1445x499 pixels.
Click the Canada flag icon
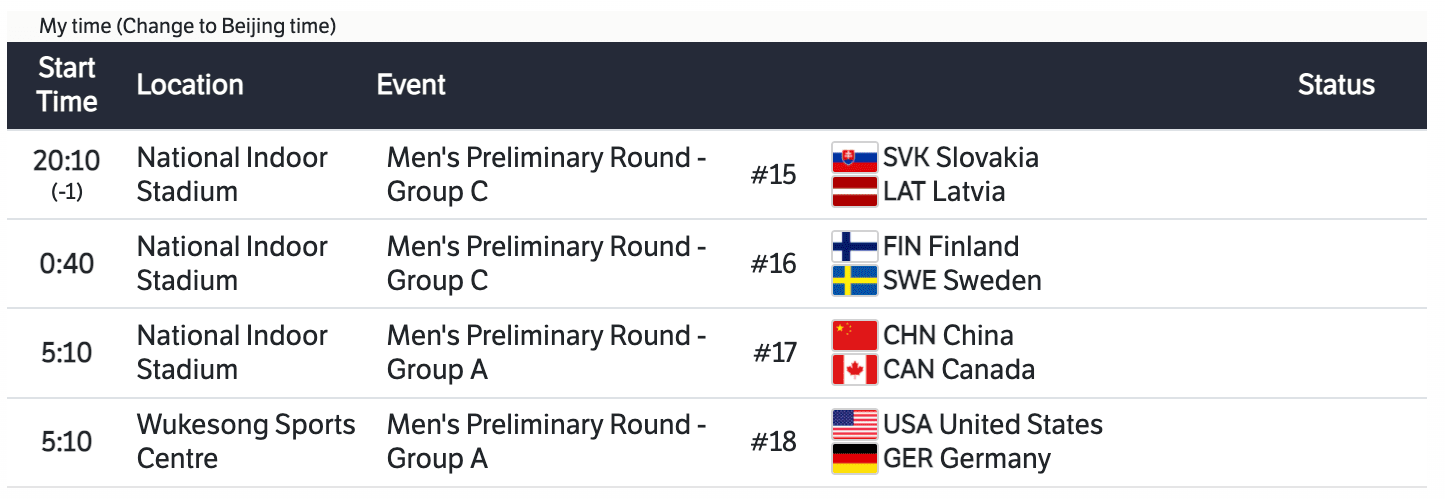[854, 370]
